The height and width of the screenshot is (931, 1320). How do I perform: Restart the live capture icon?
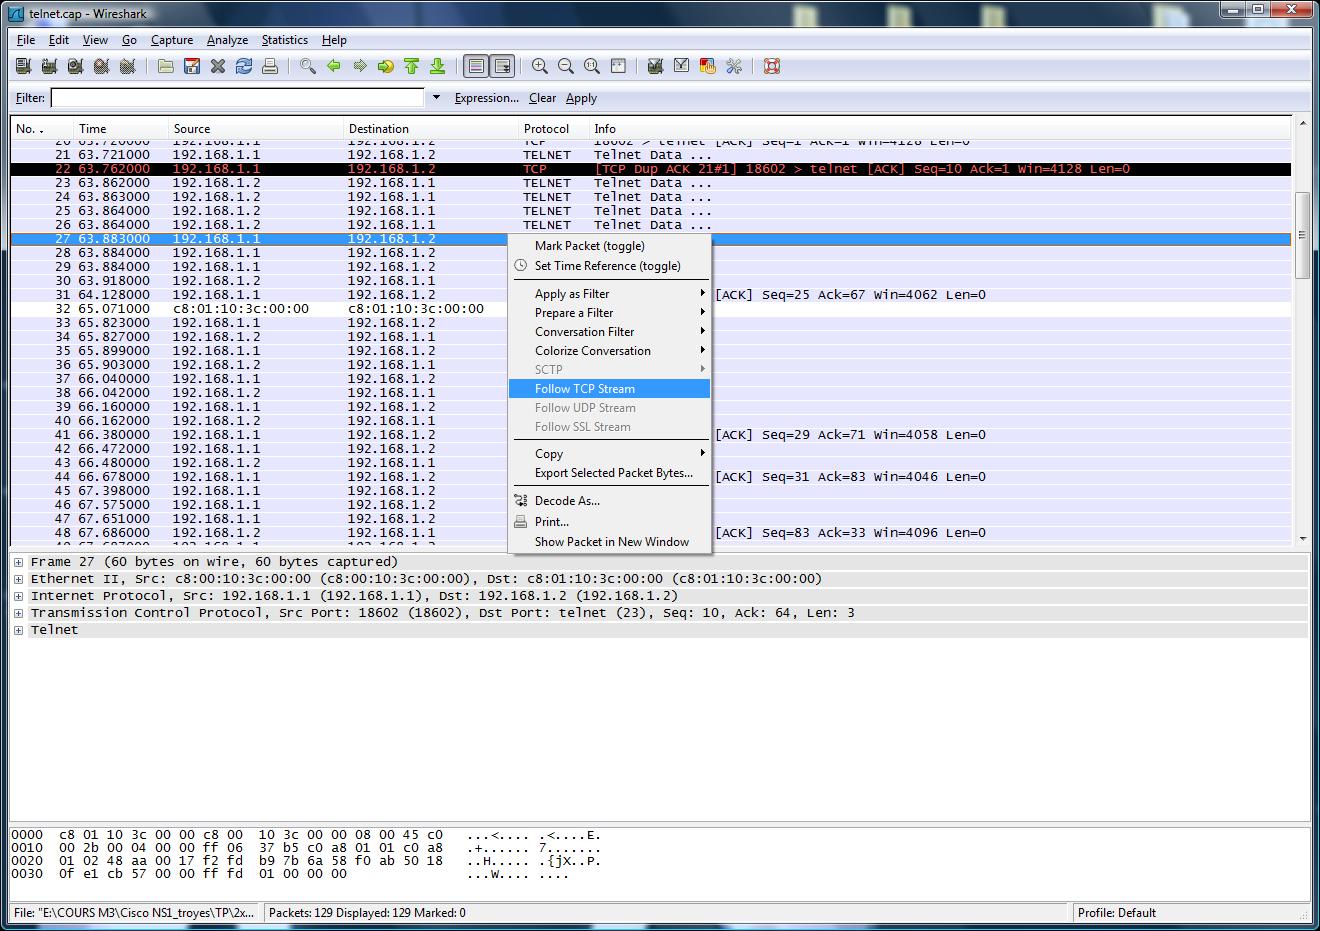(127, 66)
